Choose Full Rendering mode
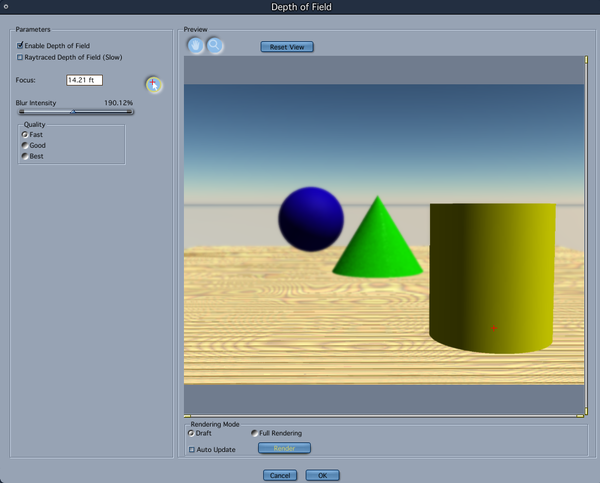Image resolution: width=600 pixels, height=483 pixels. pyautogui.click(x=254, y=433)
